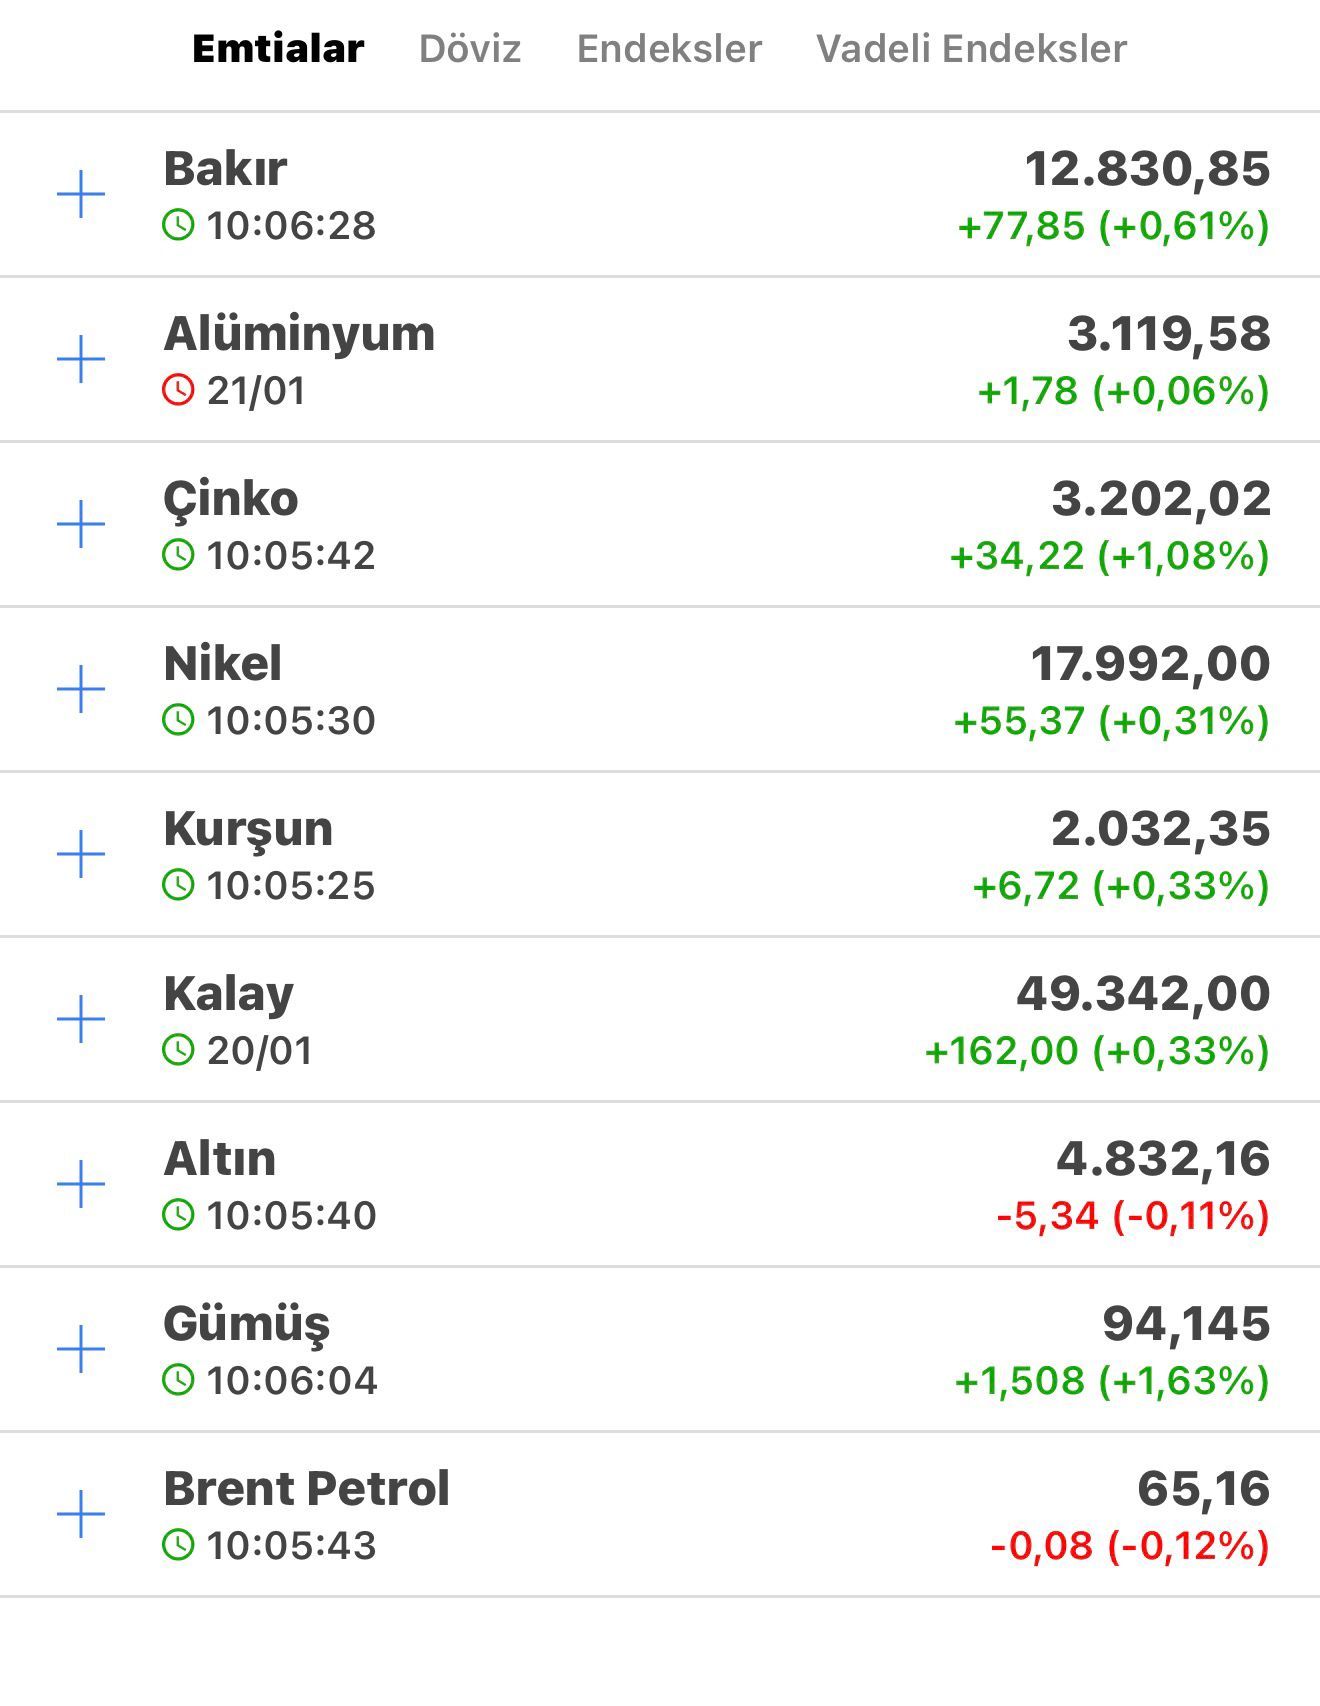Tap the green clock icon under Bakır

point(178,225)
